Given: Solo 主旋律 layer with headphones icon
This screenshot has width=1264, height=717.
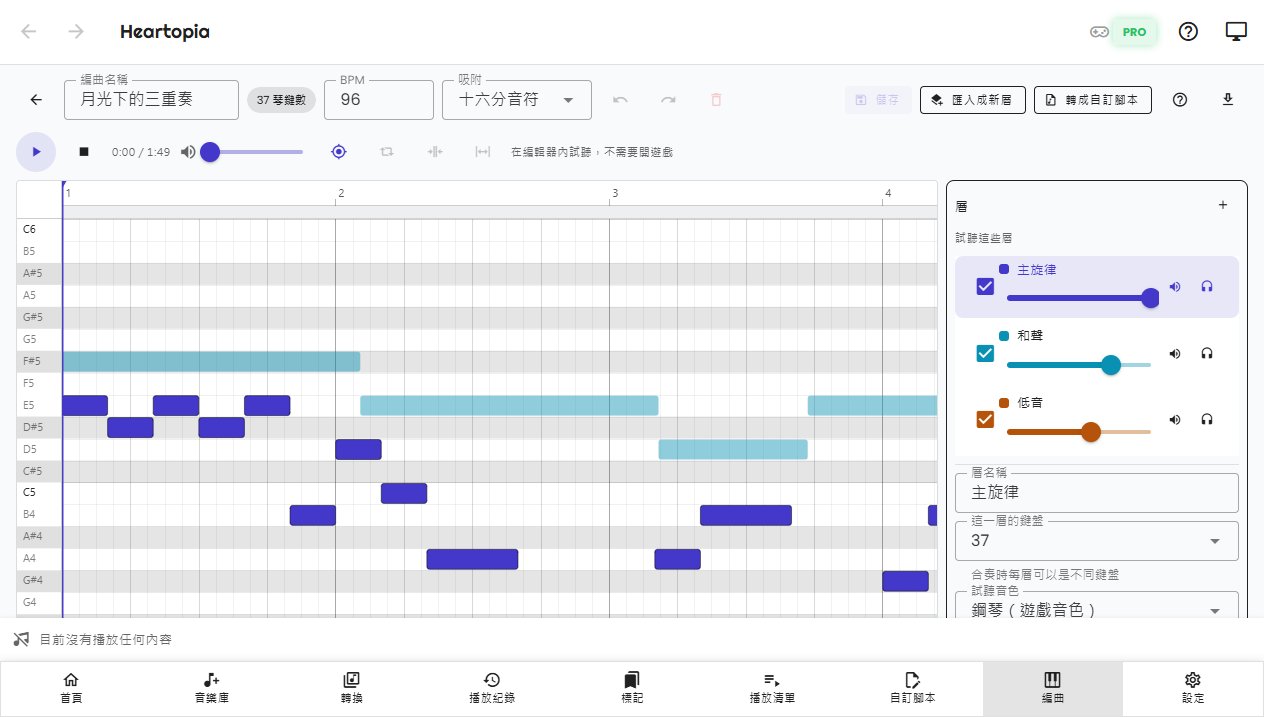Looking at the screenshot, I should [x=1207, y=287].
